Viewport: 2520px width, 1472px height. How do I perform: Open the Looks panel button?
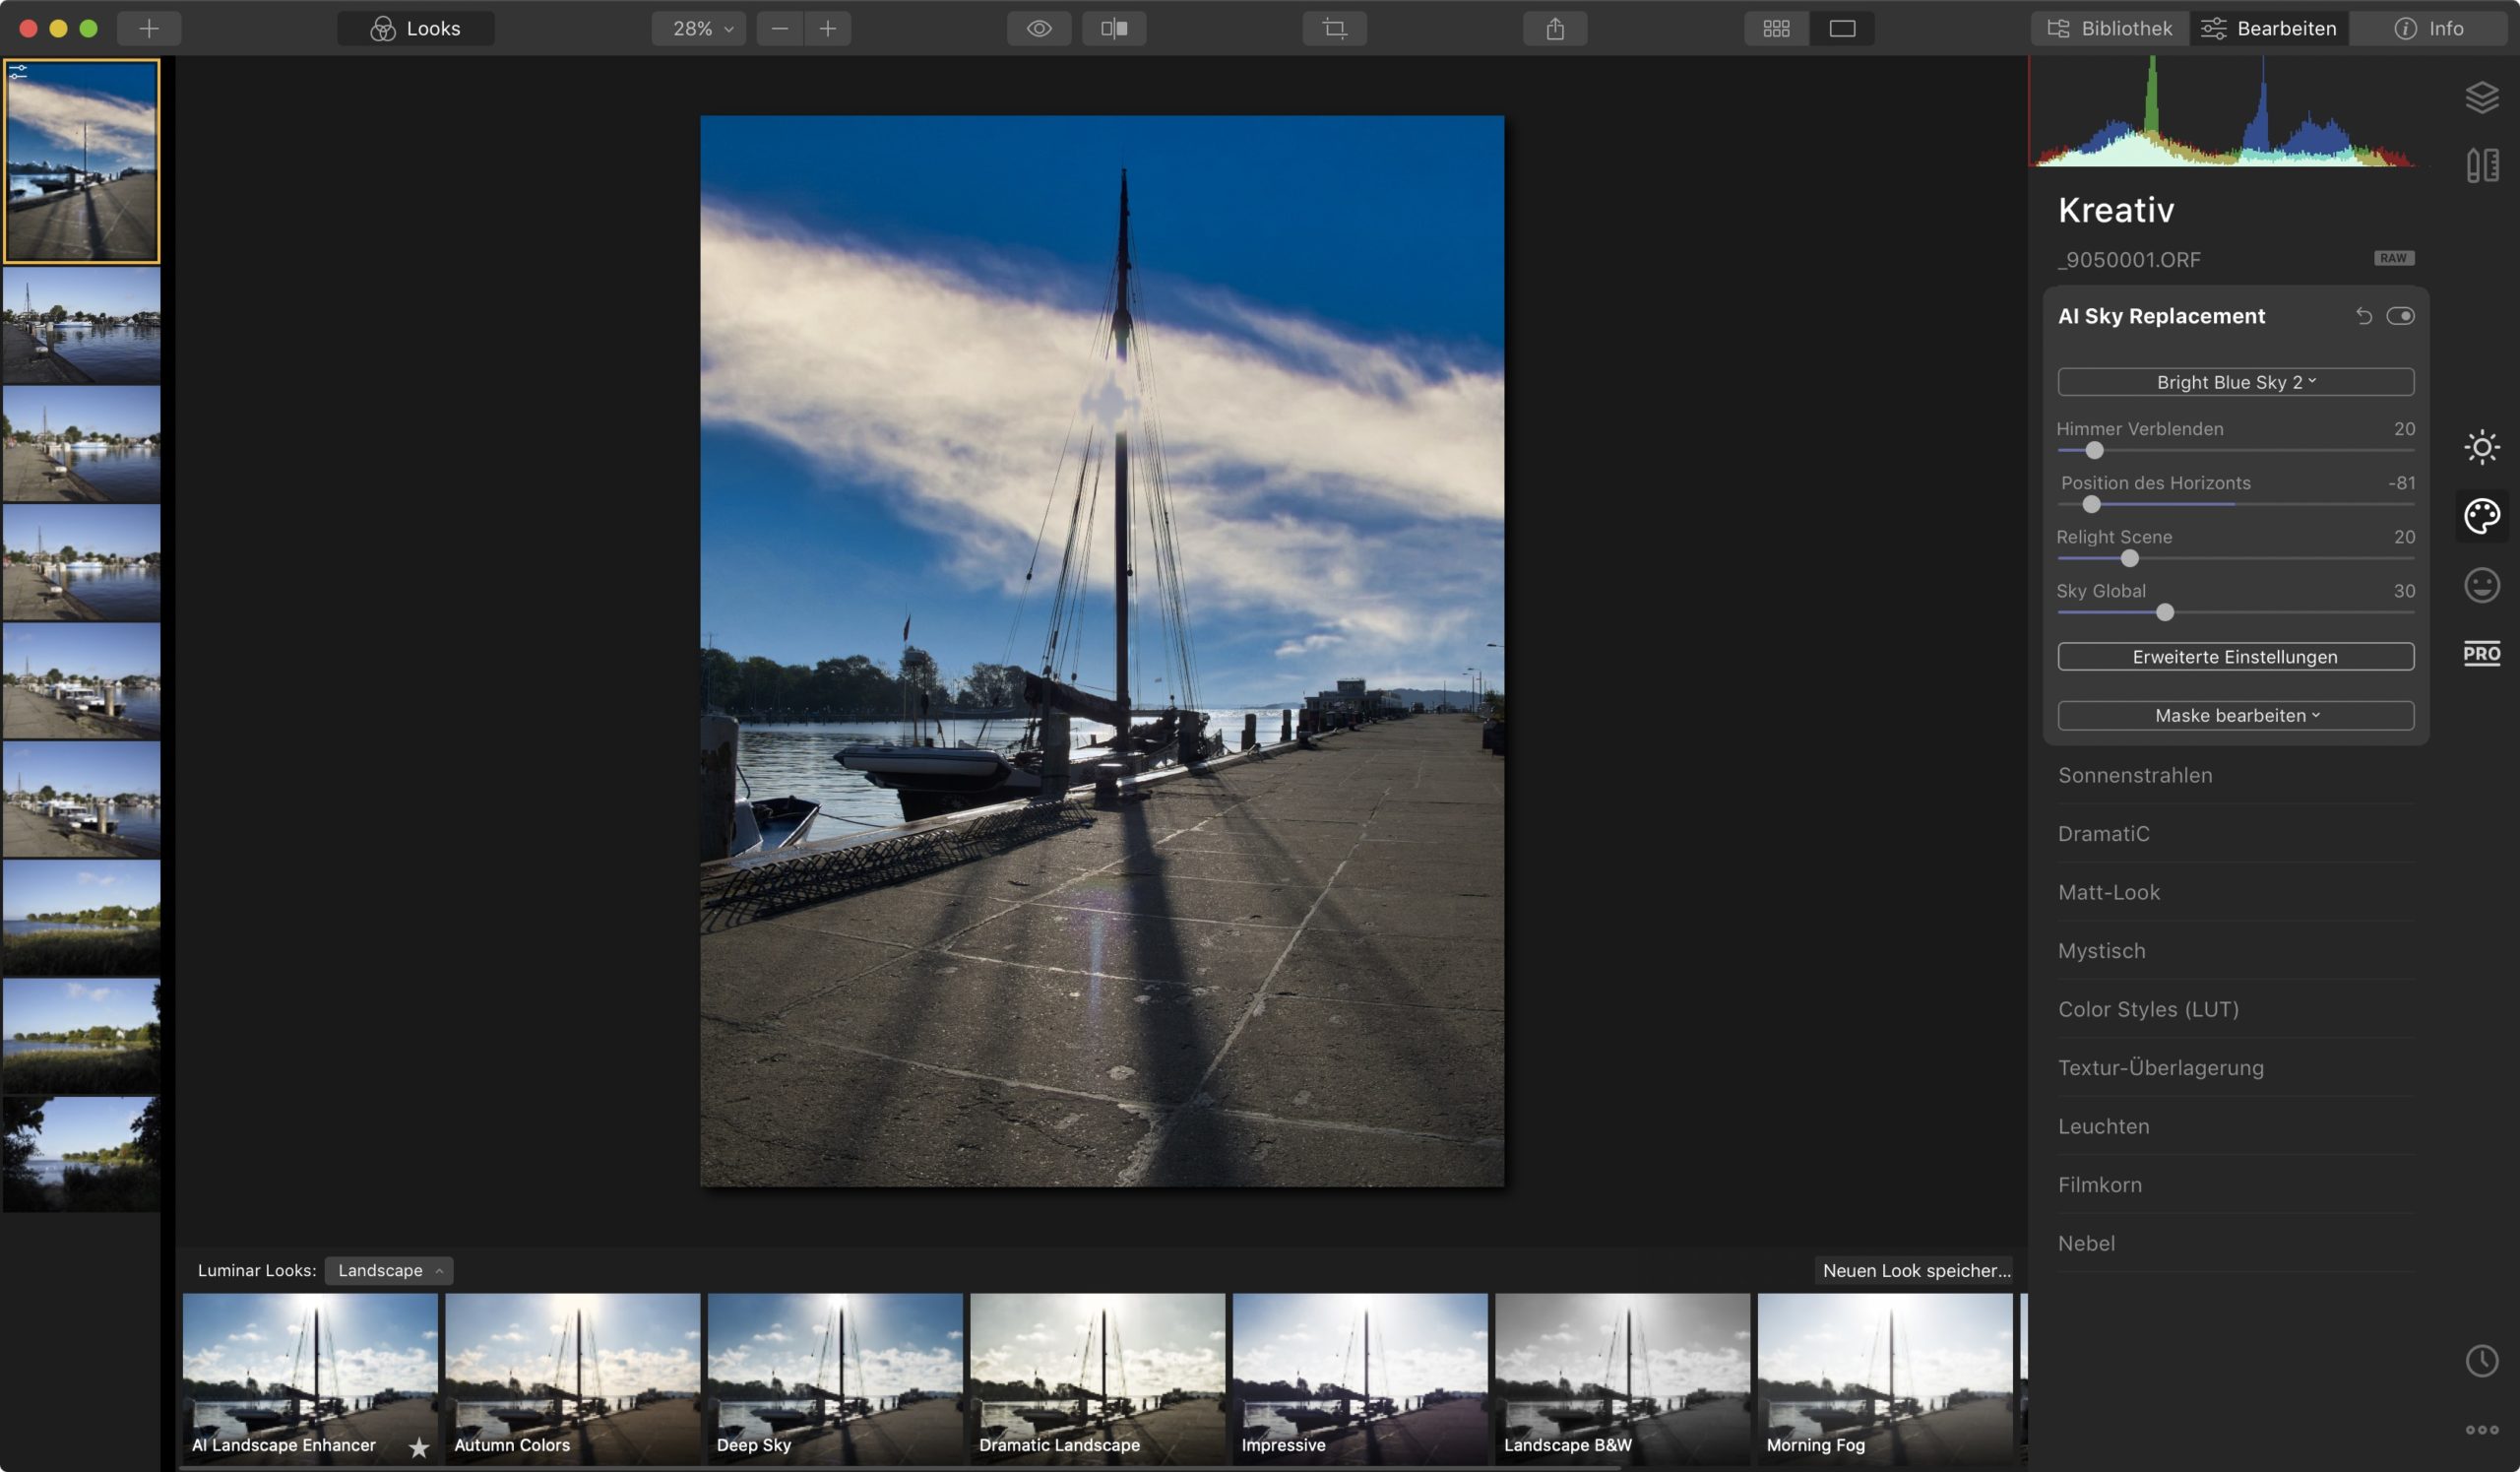point(415,28)
